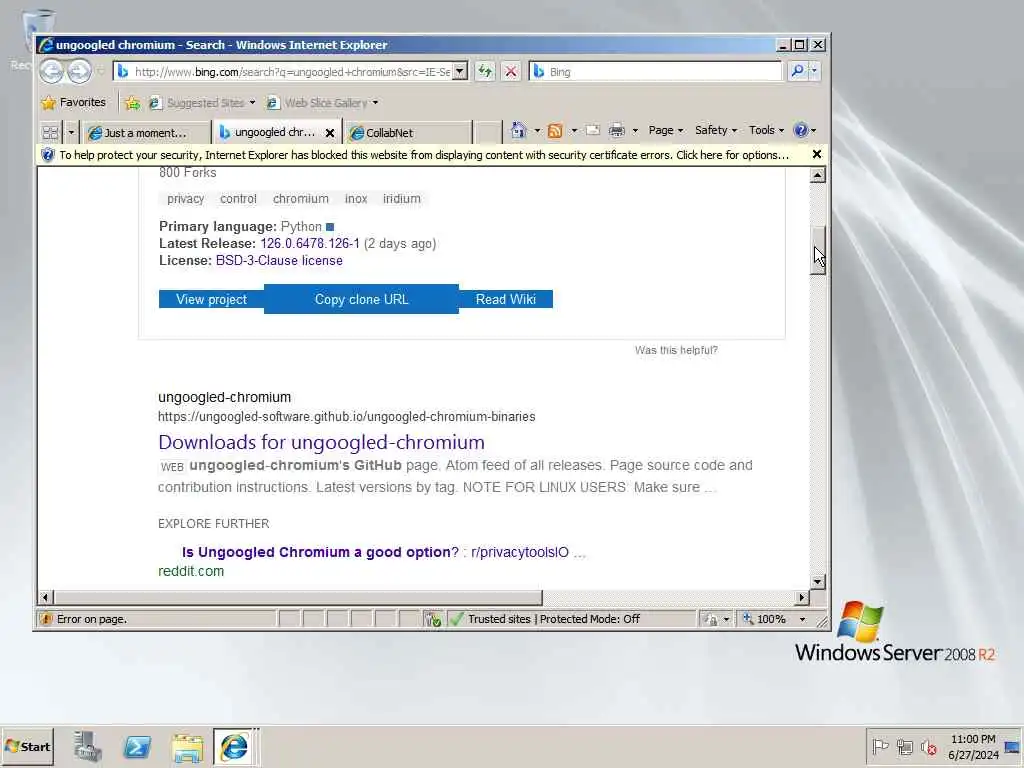
Task: Click the Copy clone URL button
Action: 361,299
